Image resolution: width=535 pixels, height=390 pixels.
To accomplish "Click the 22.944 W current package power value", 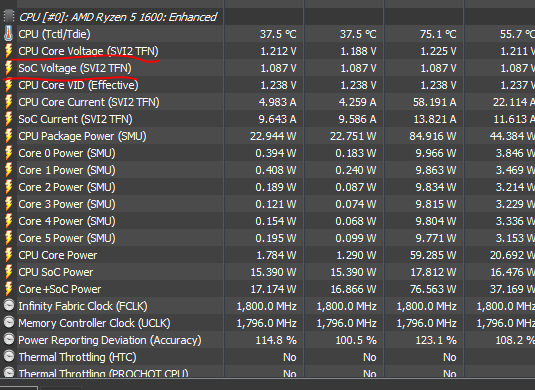I will click(273, 136).
